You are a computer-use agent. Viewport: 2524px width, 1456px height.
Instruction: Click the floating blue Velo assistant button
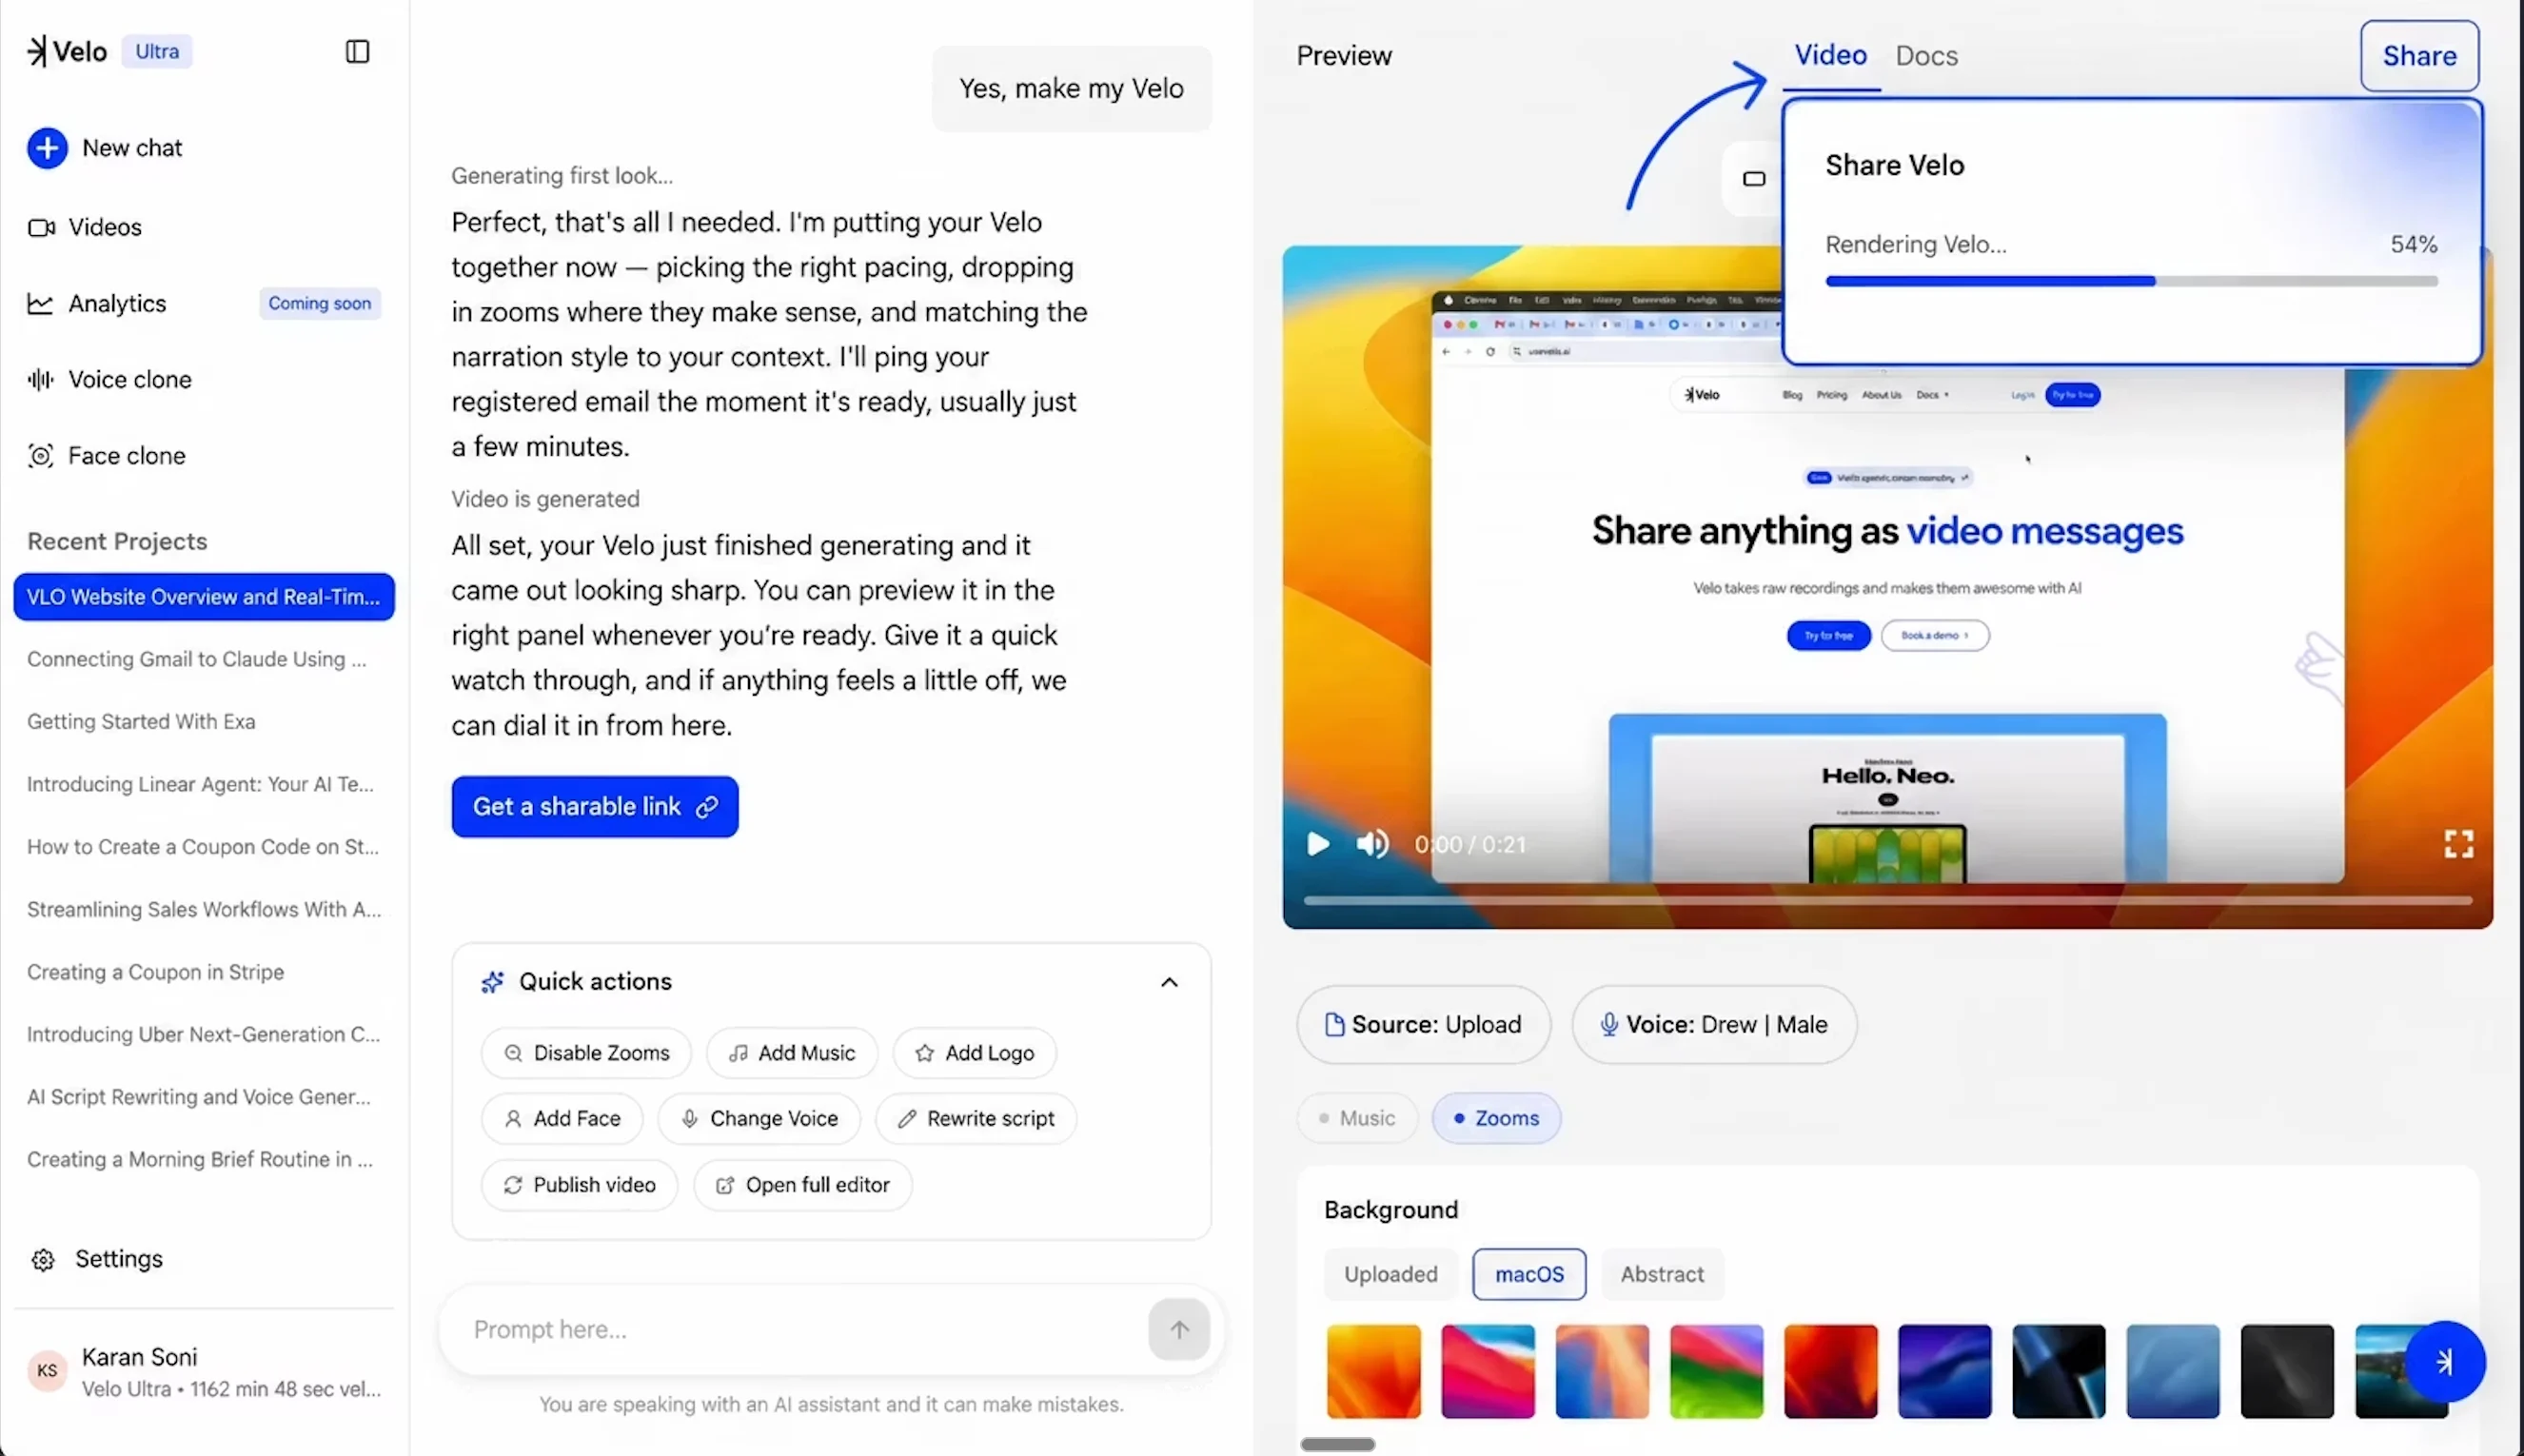pos(2445,1362)
